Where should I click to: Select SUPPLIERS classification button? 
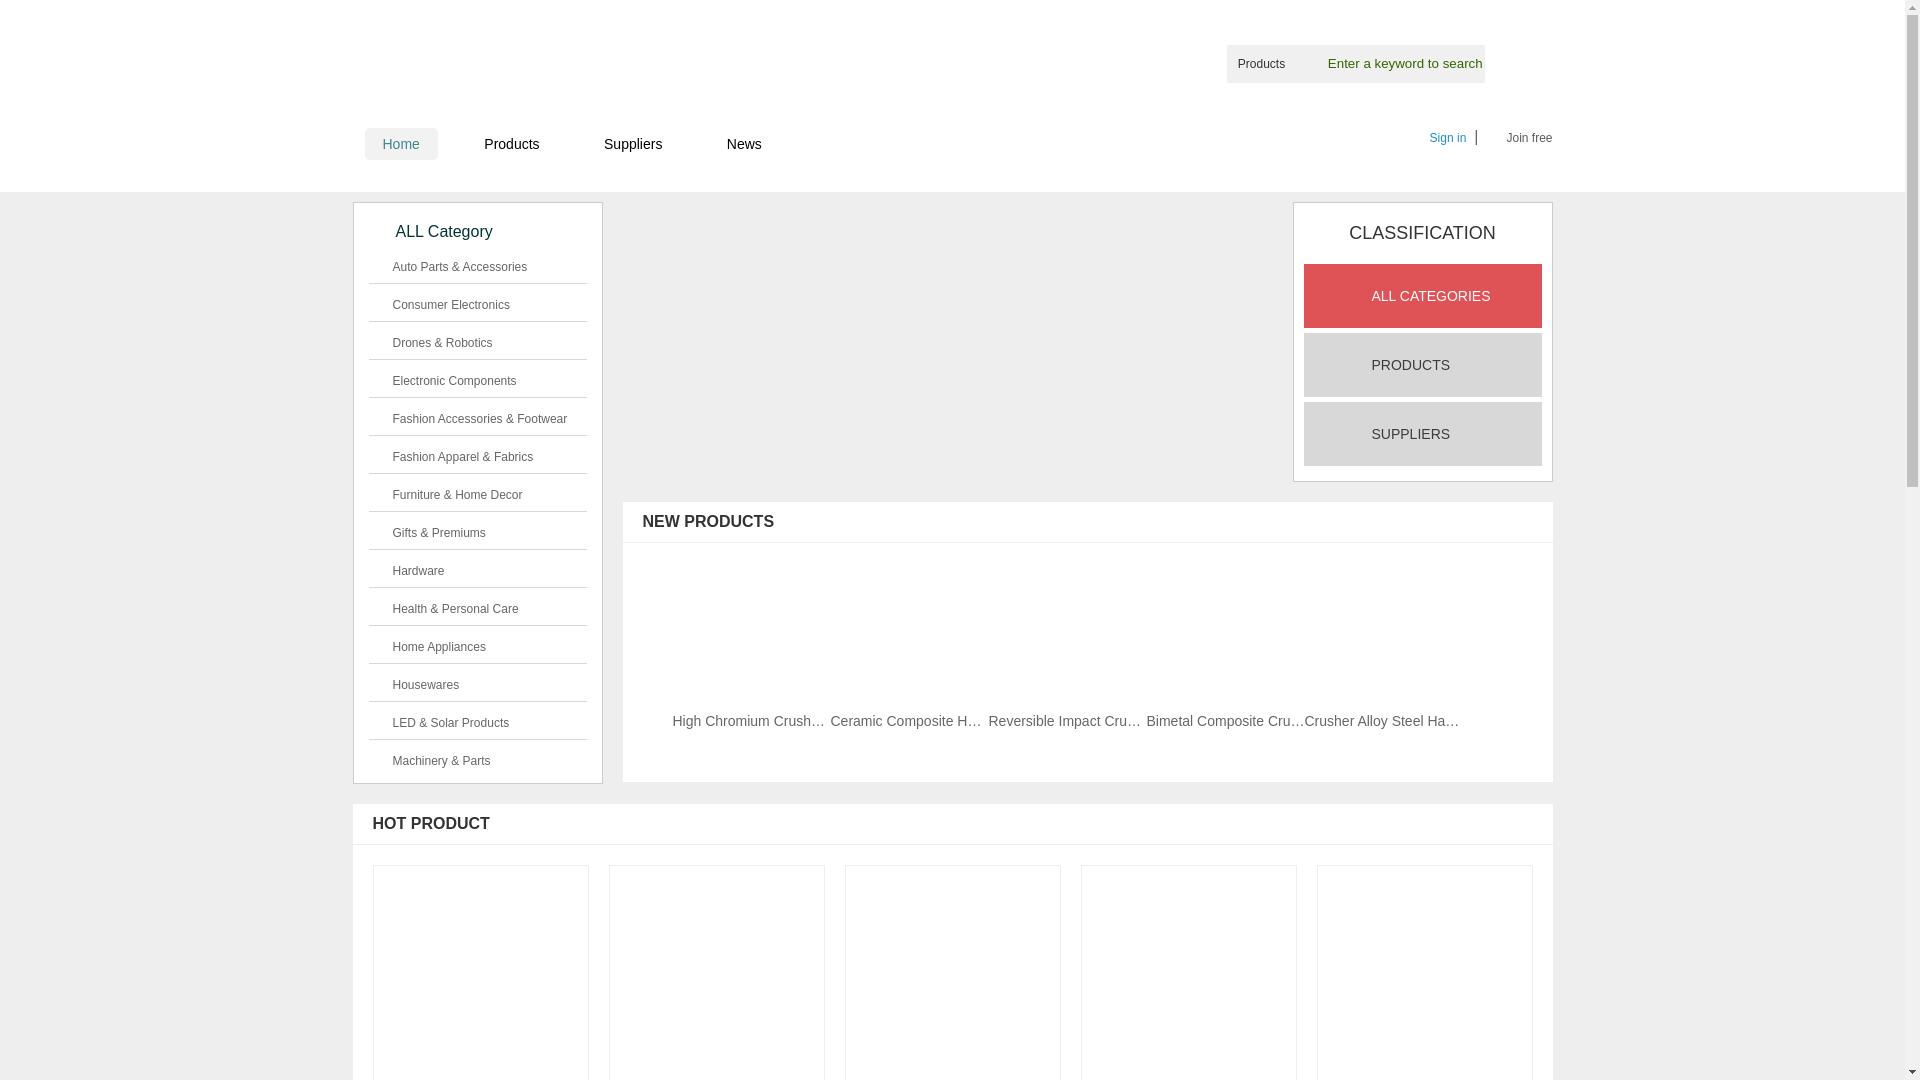tap(1422, 434)
